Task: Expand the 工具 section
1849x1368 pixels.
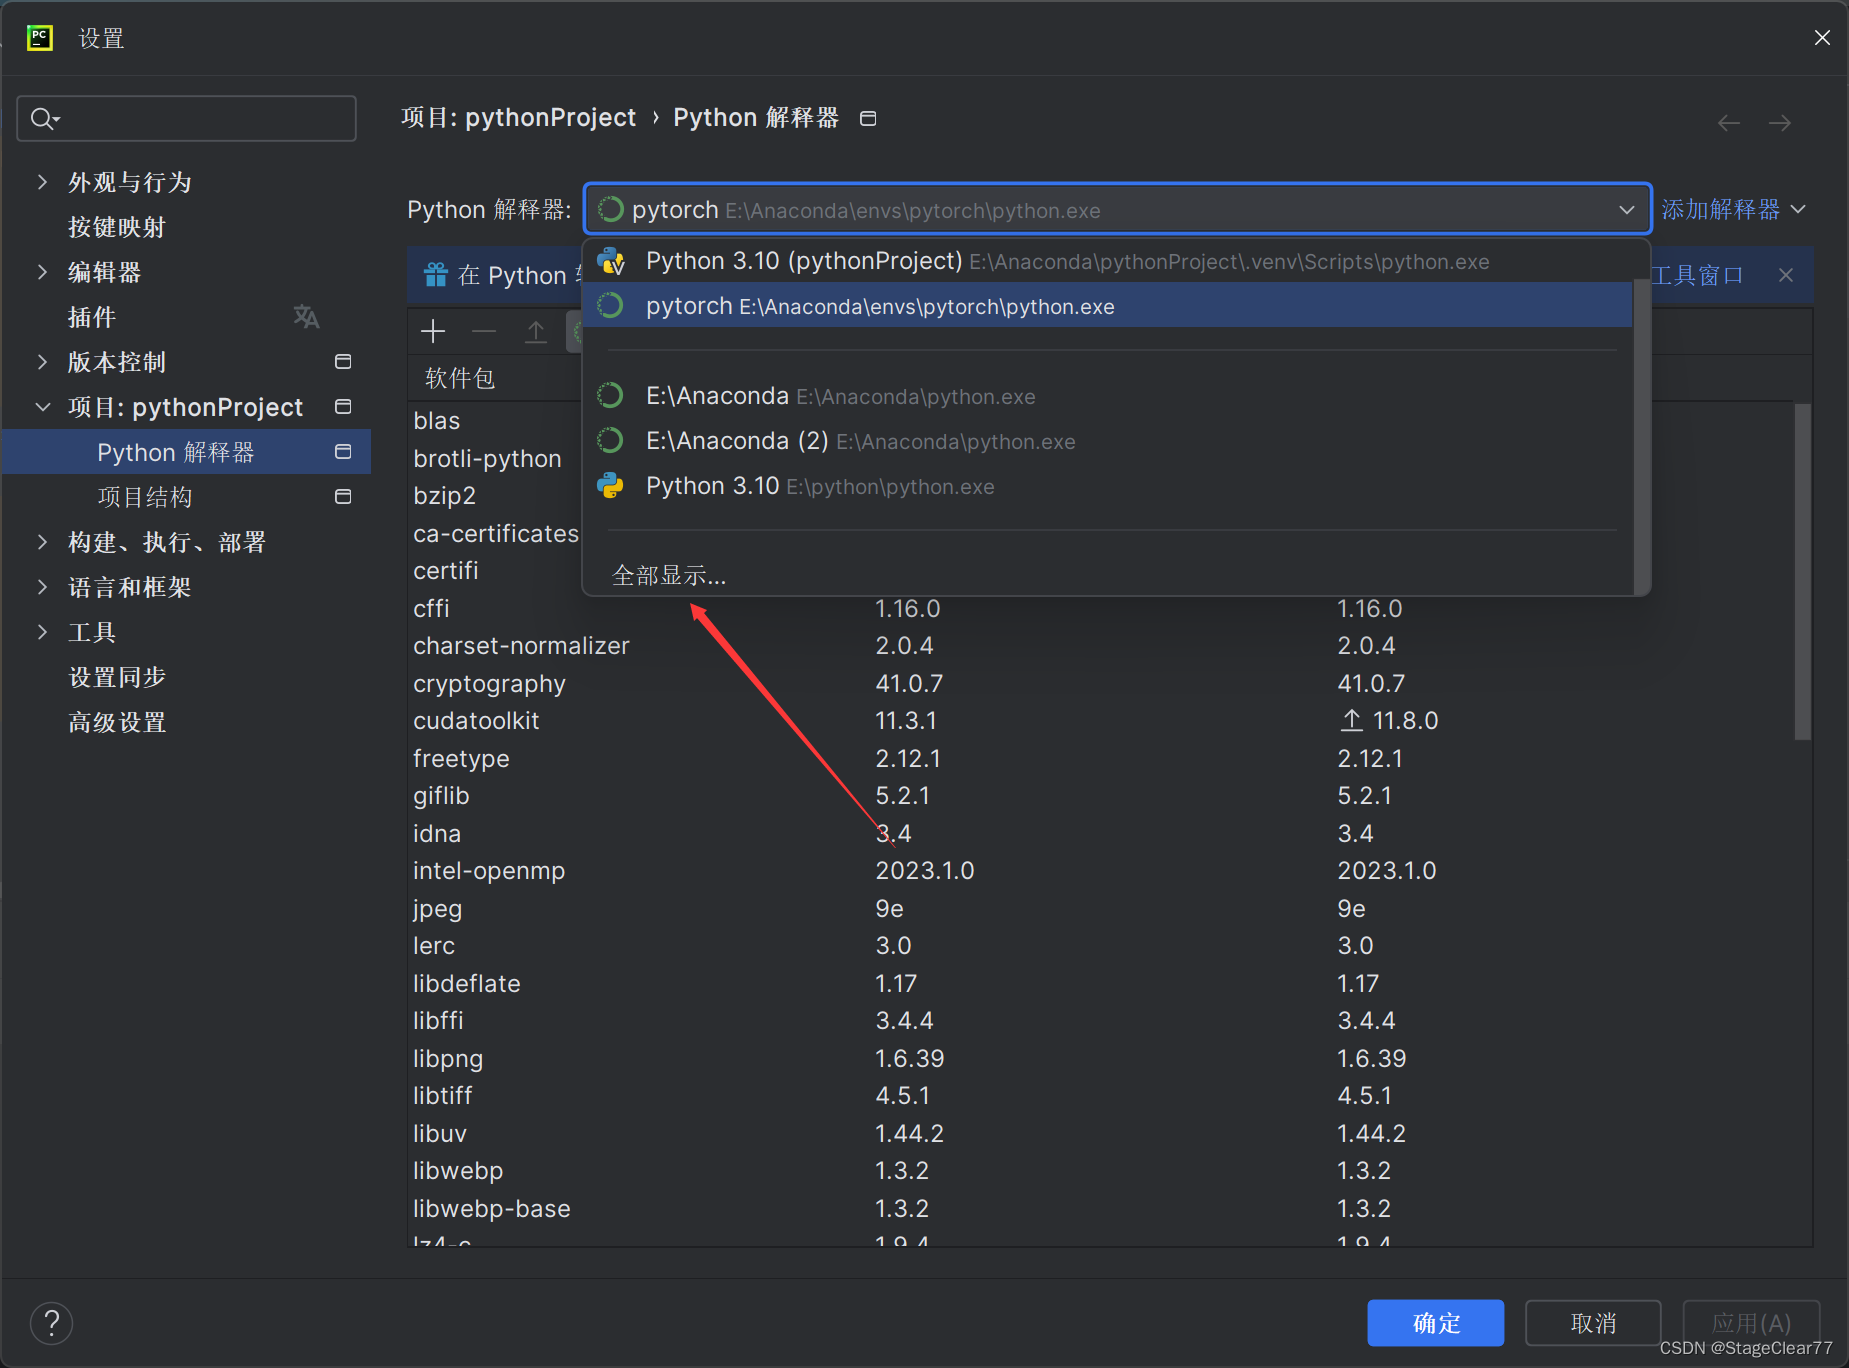Action: (42, 632)
